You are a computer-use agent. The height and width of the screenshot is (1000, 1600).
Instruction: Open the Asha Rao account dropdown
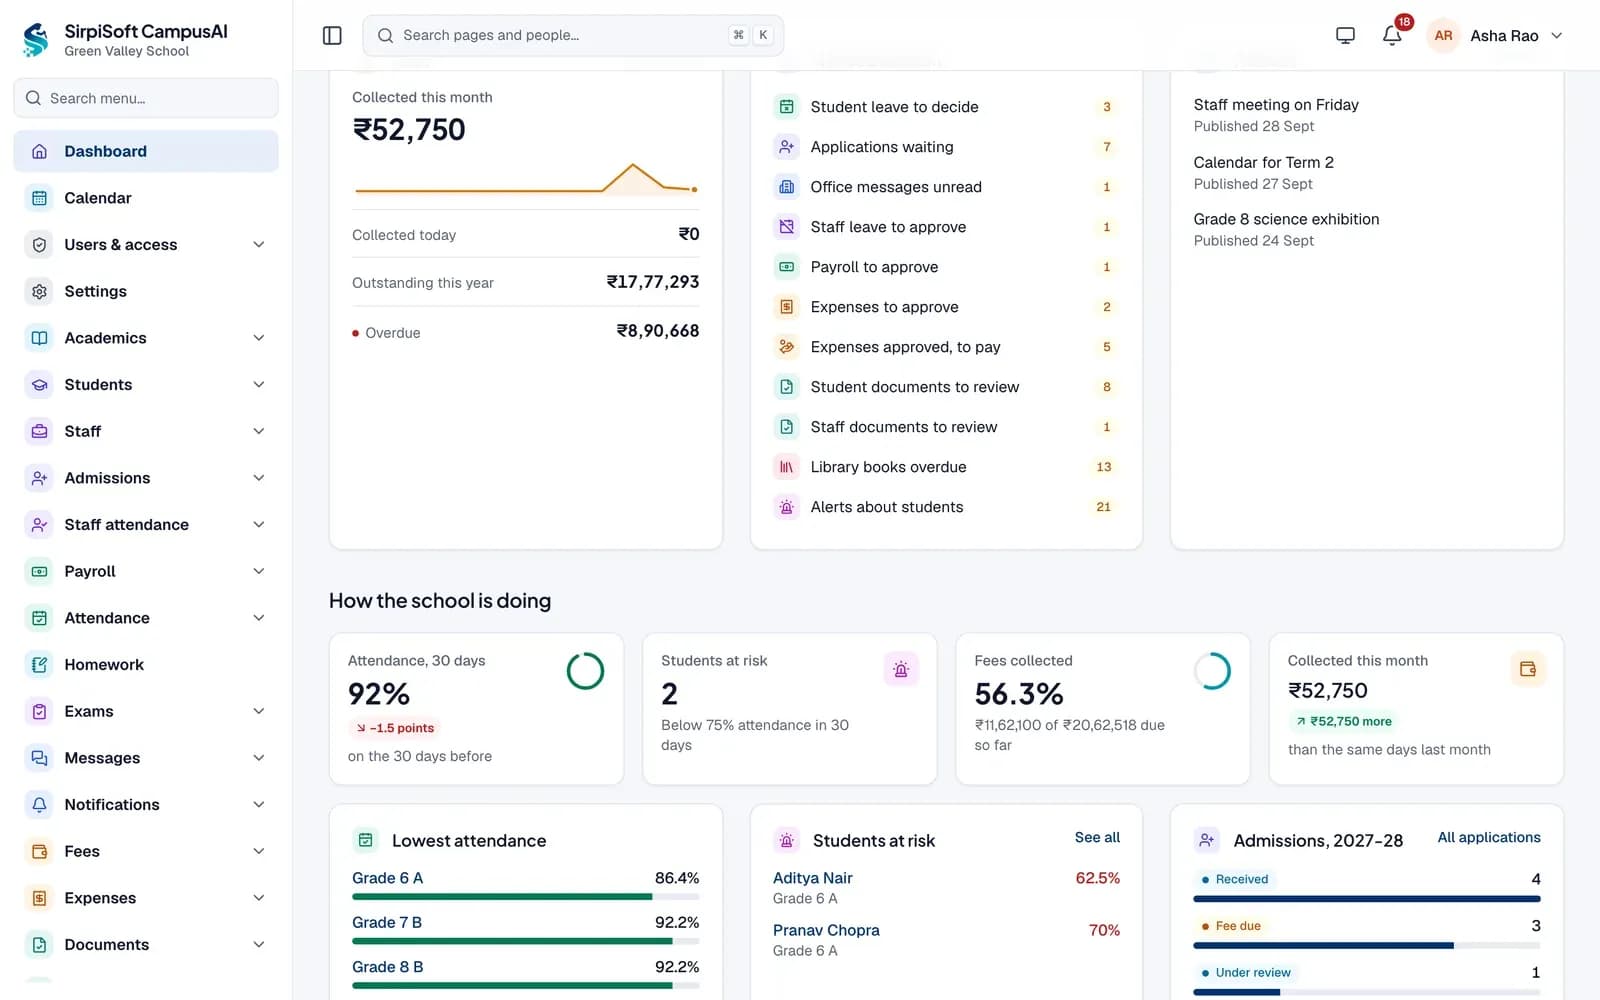(1496, 36)
